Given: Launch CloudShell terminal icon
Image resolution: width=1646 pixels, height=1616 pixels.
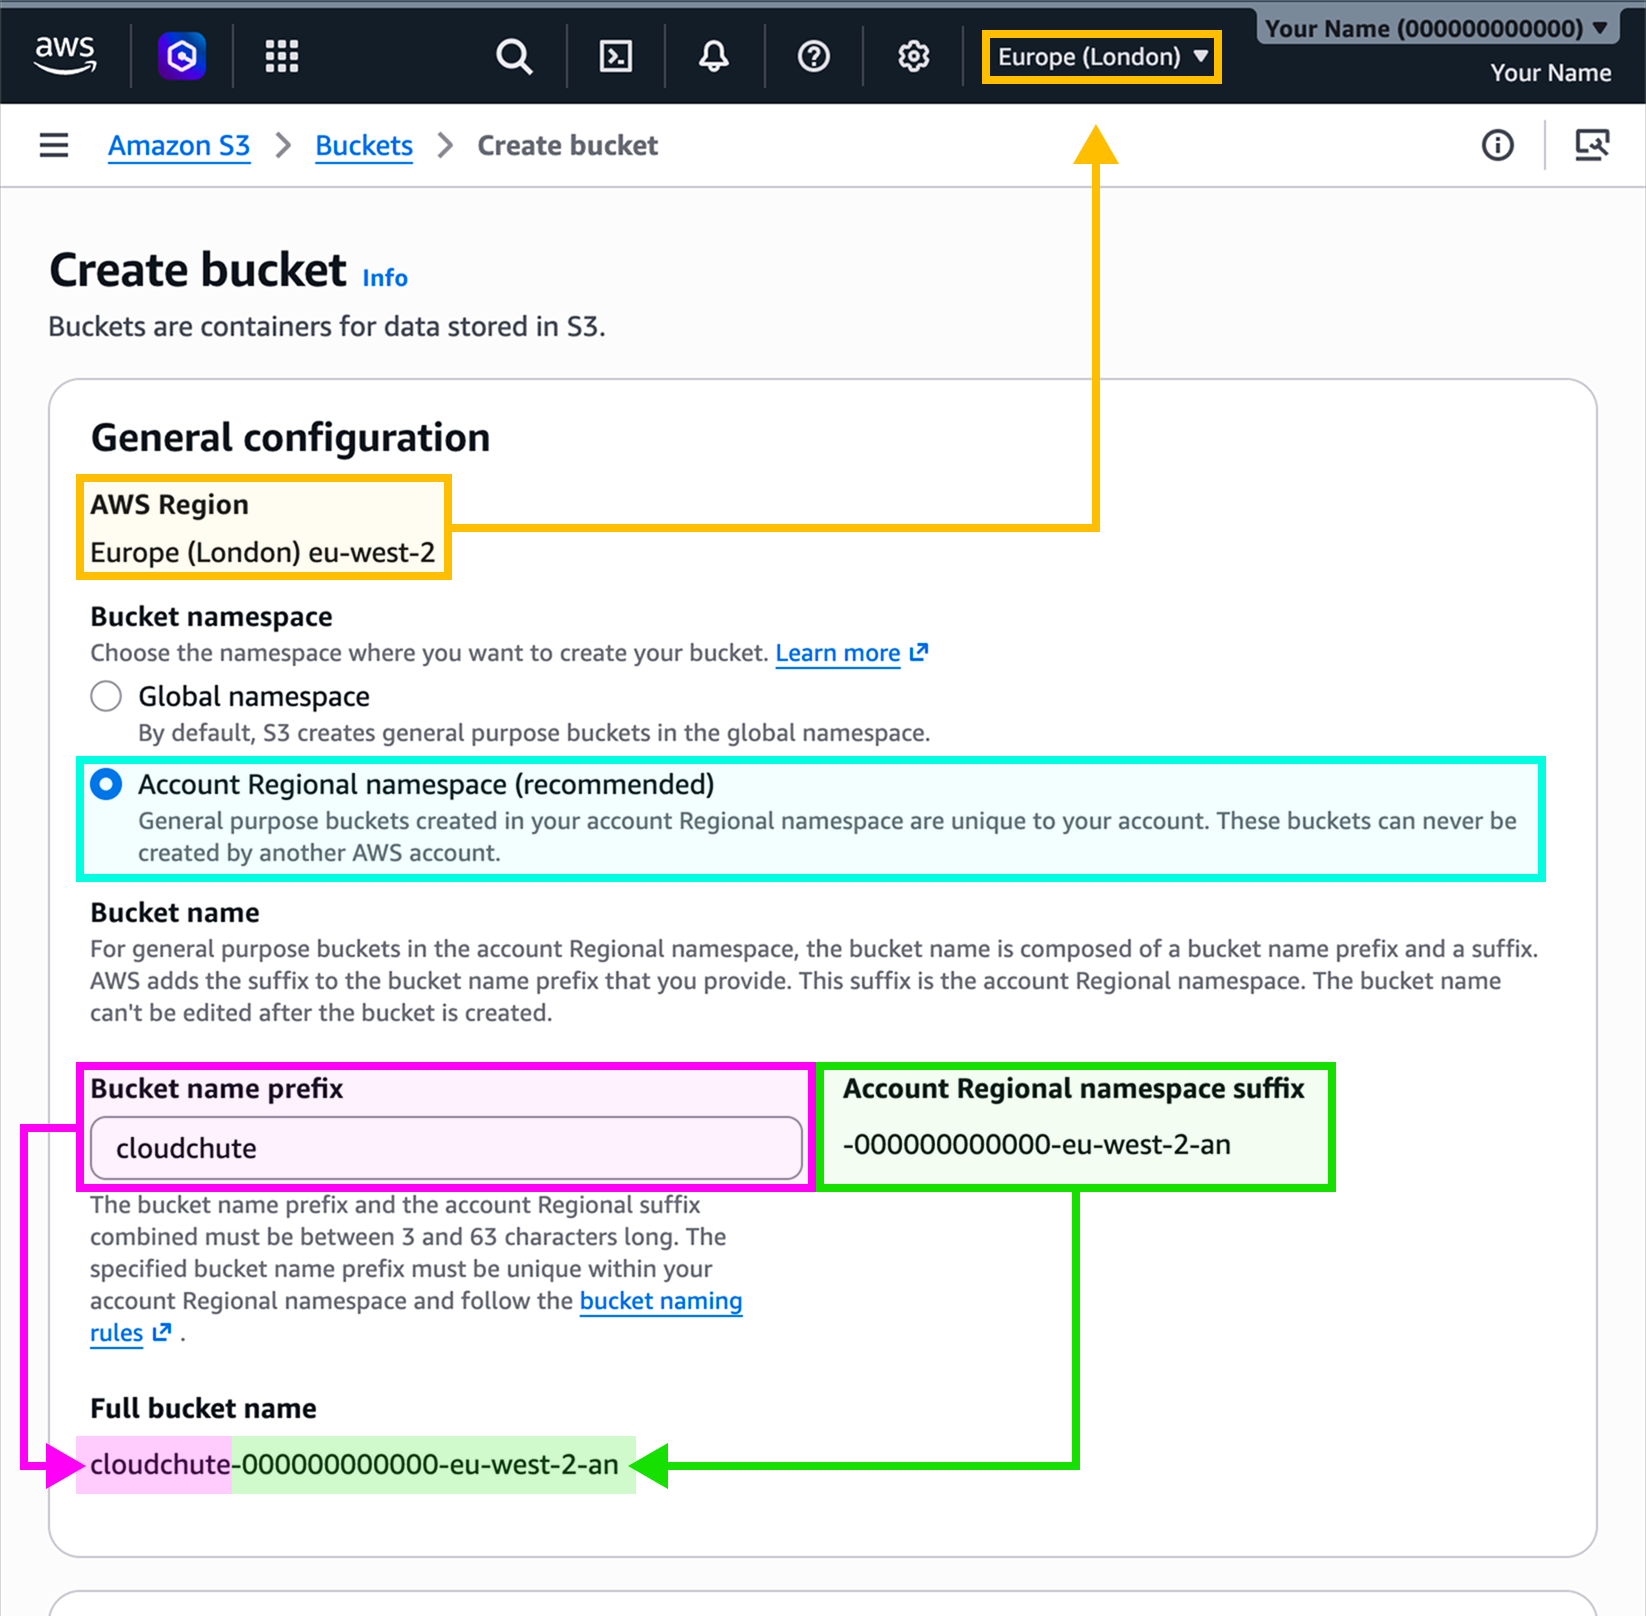Looking at the screenshot, I should tap(615, 56).
